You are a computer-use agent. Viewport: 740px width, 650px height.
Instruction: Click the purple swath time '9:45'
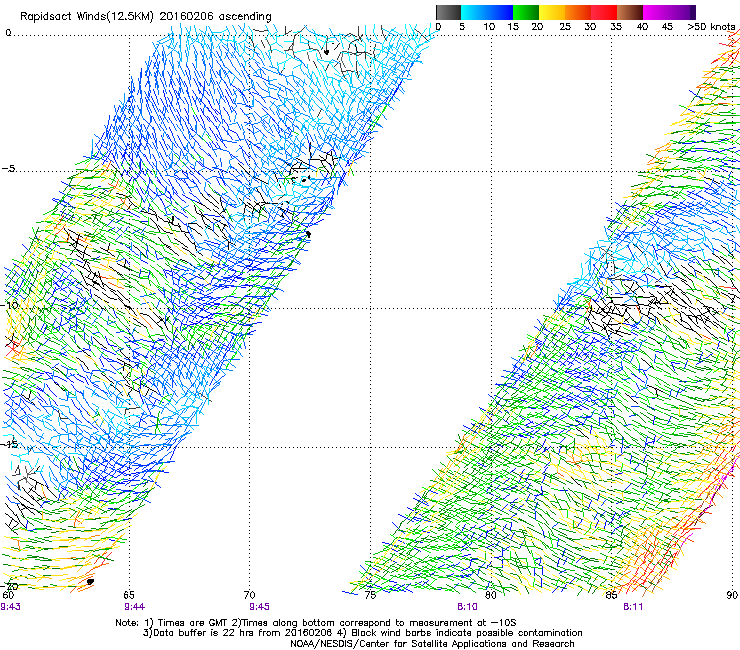click(260, 607)
